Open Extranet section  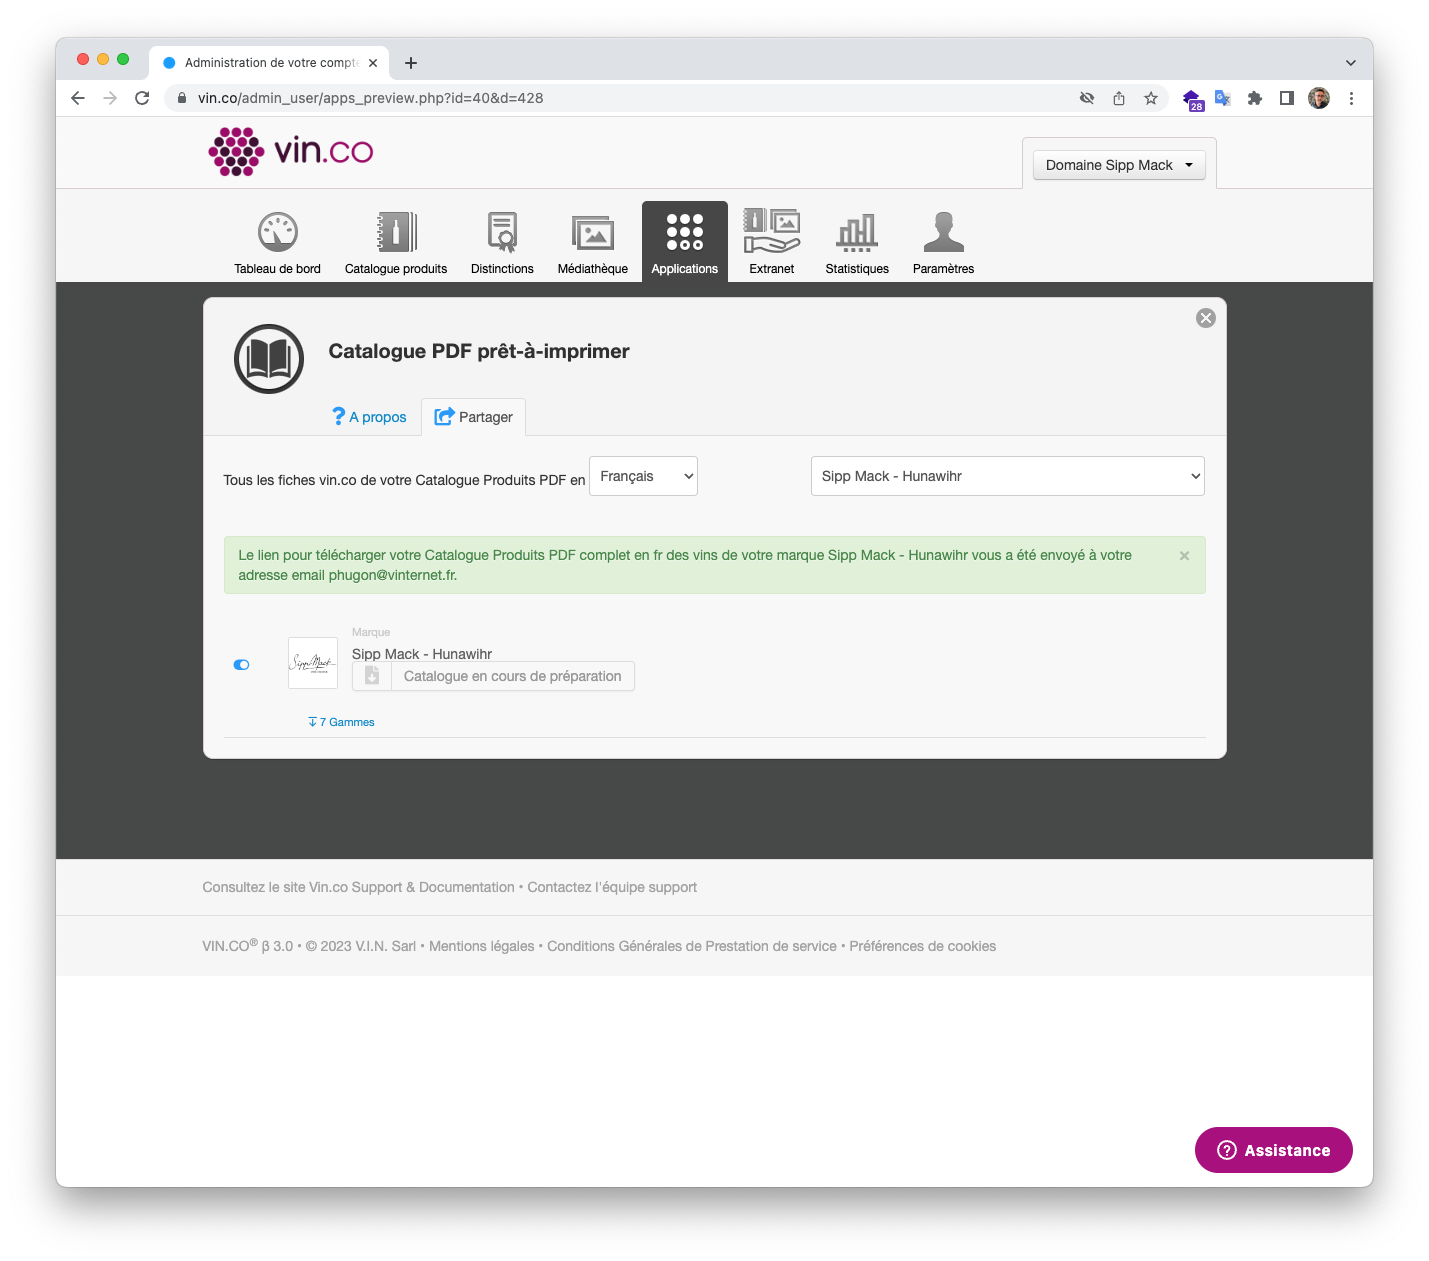click(x=772, y=243)
